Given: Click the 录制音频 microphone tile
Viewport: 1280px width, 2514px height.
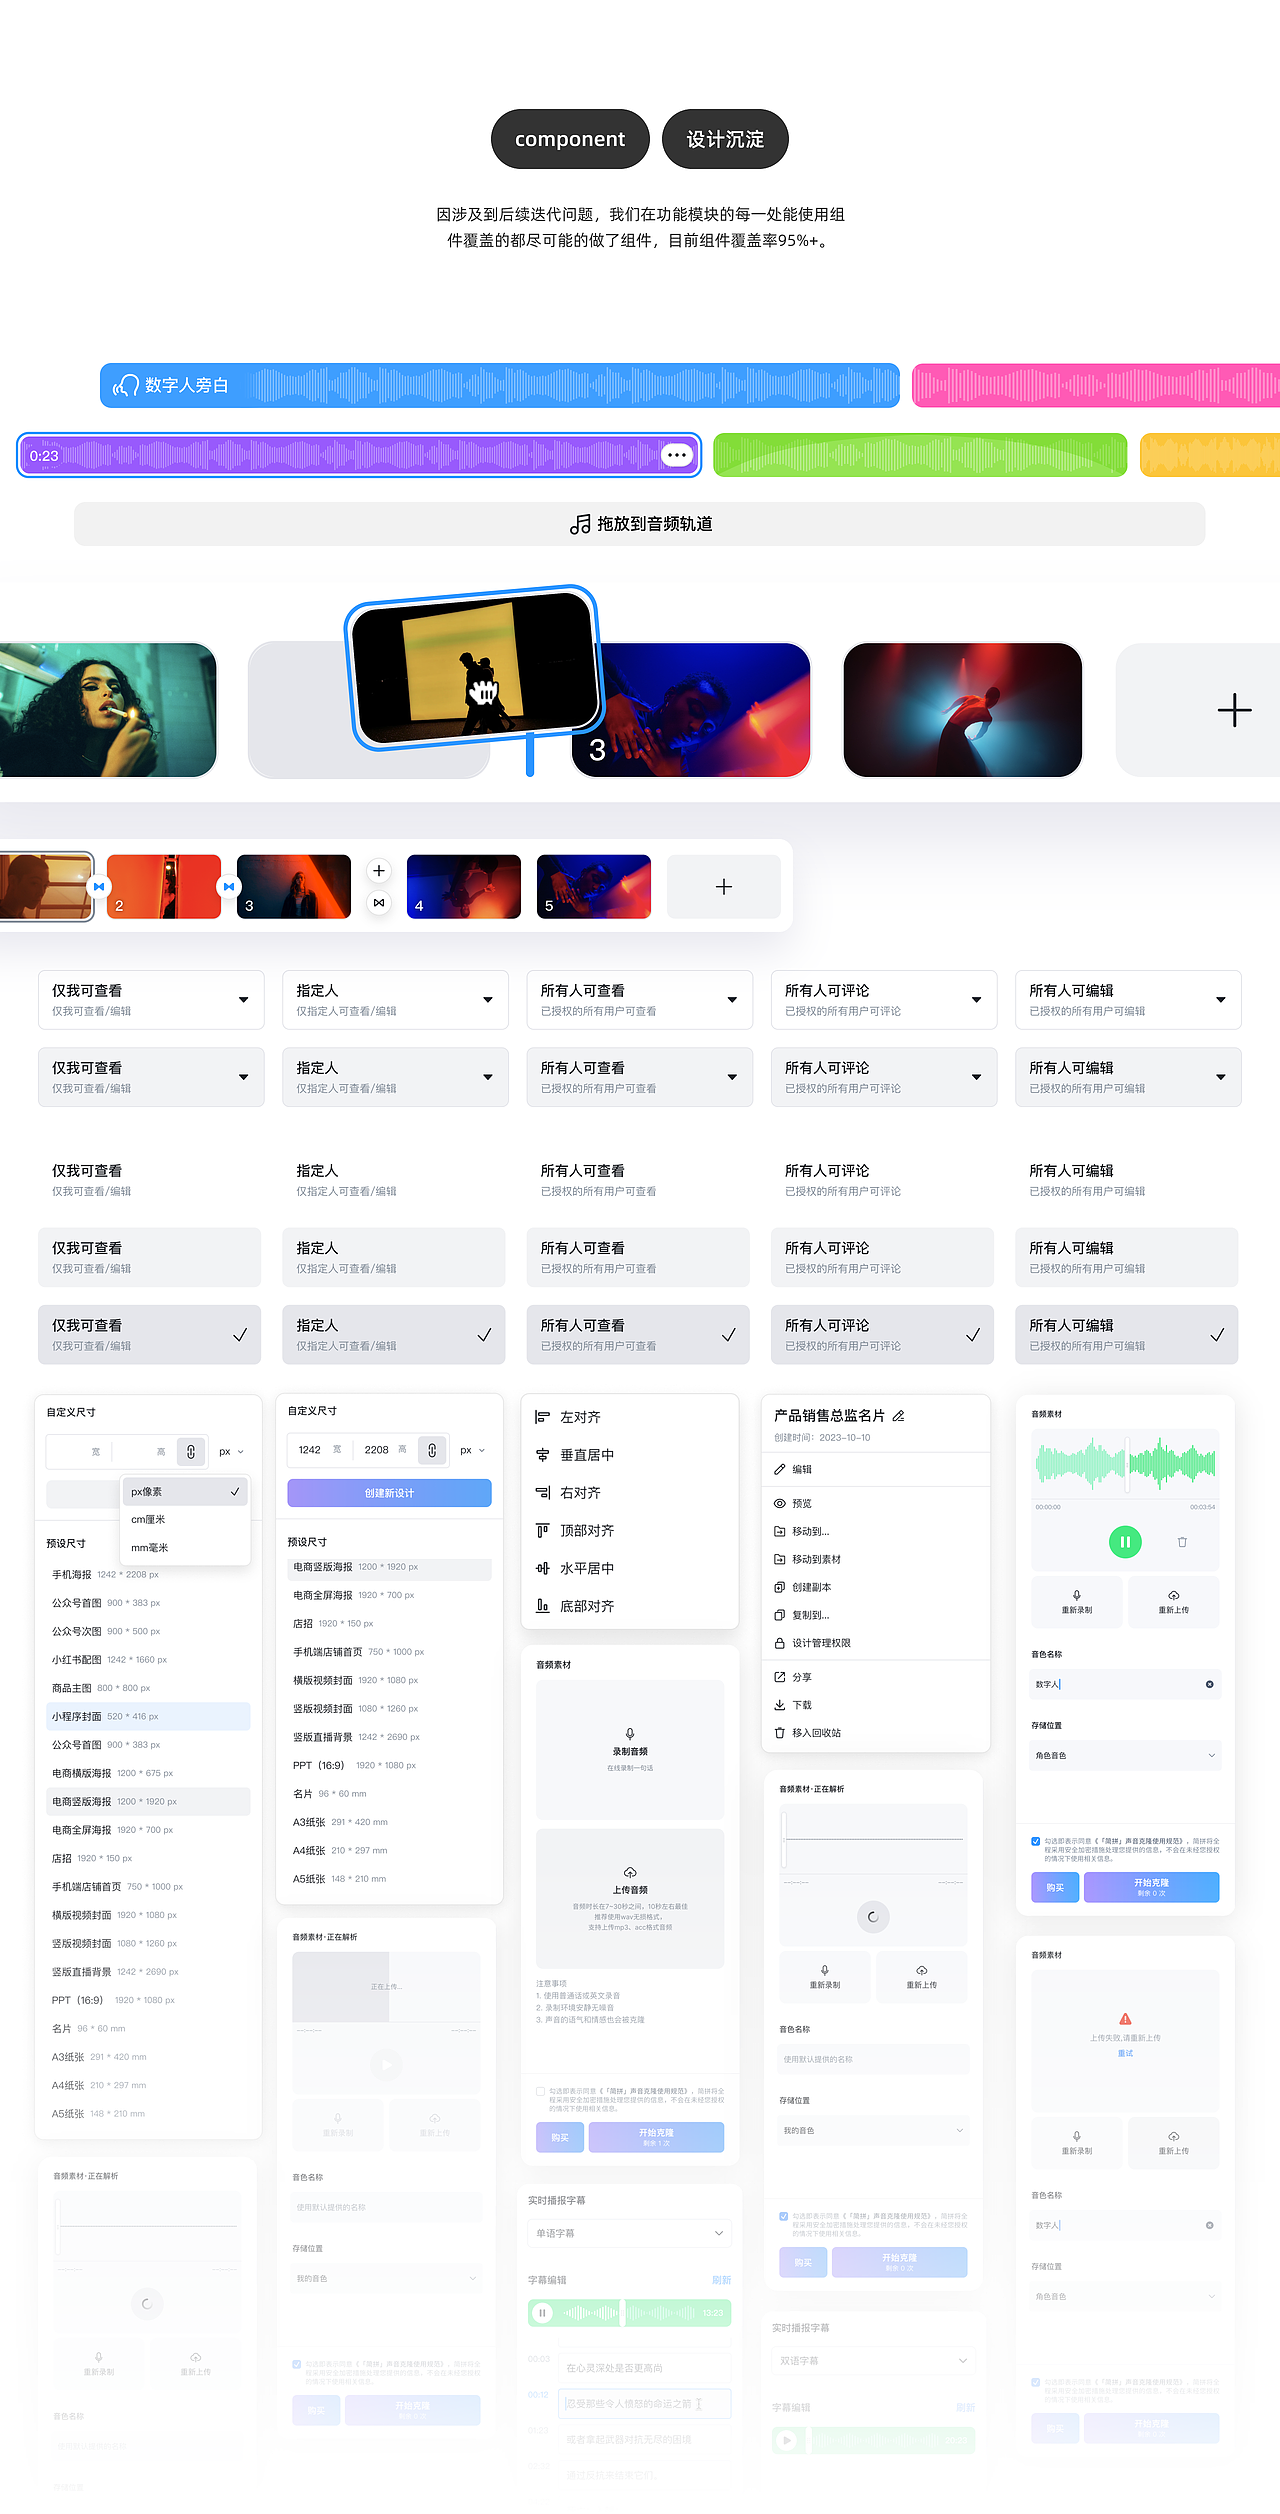Looking at the screenshot, I should [x=630, y=1750].
